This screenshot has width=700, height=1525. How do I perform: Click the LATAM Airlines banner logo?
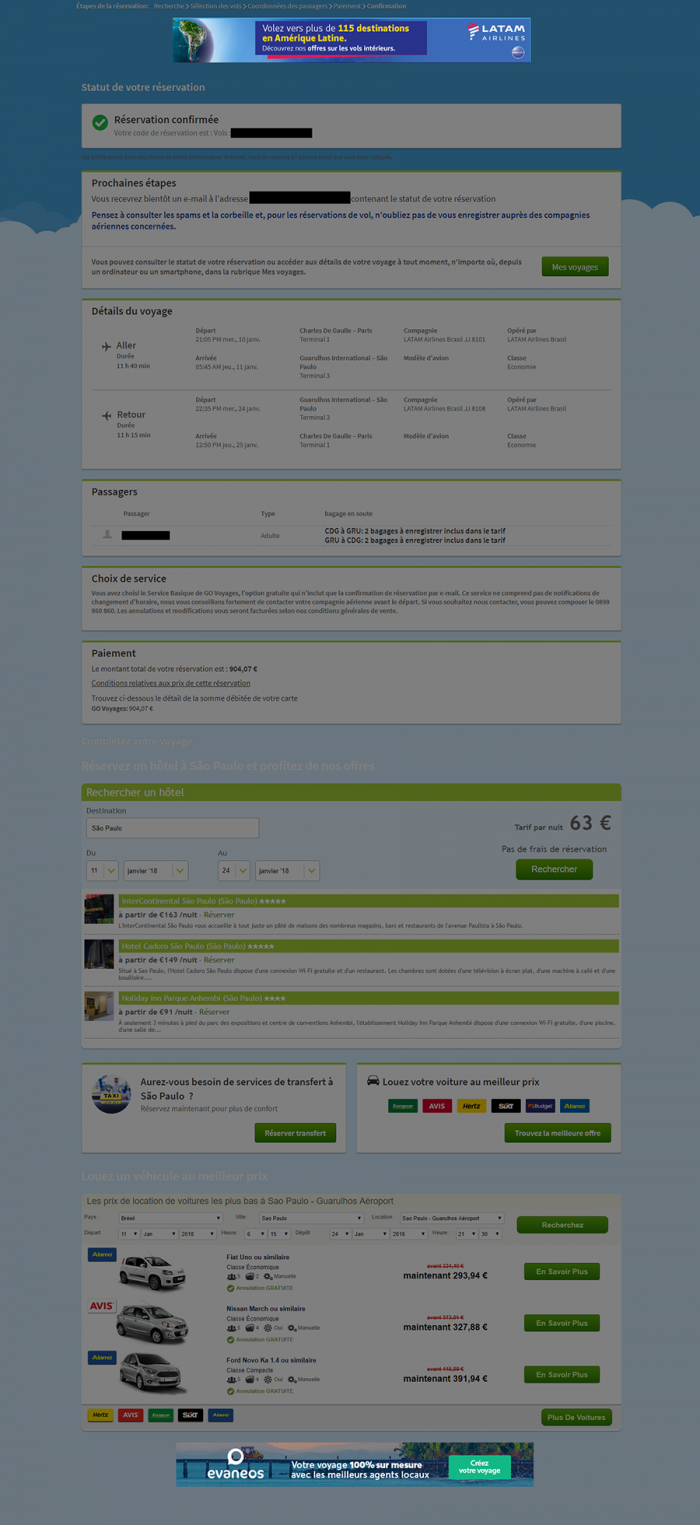tap(496, 35)
